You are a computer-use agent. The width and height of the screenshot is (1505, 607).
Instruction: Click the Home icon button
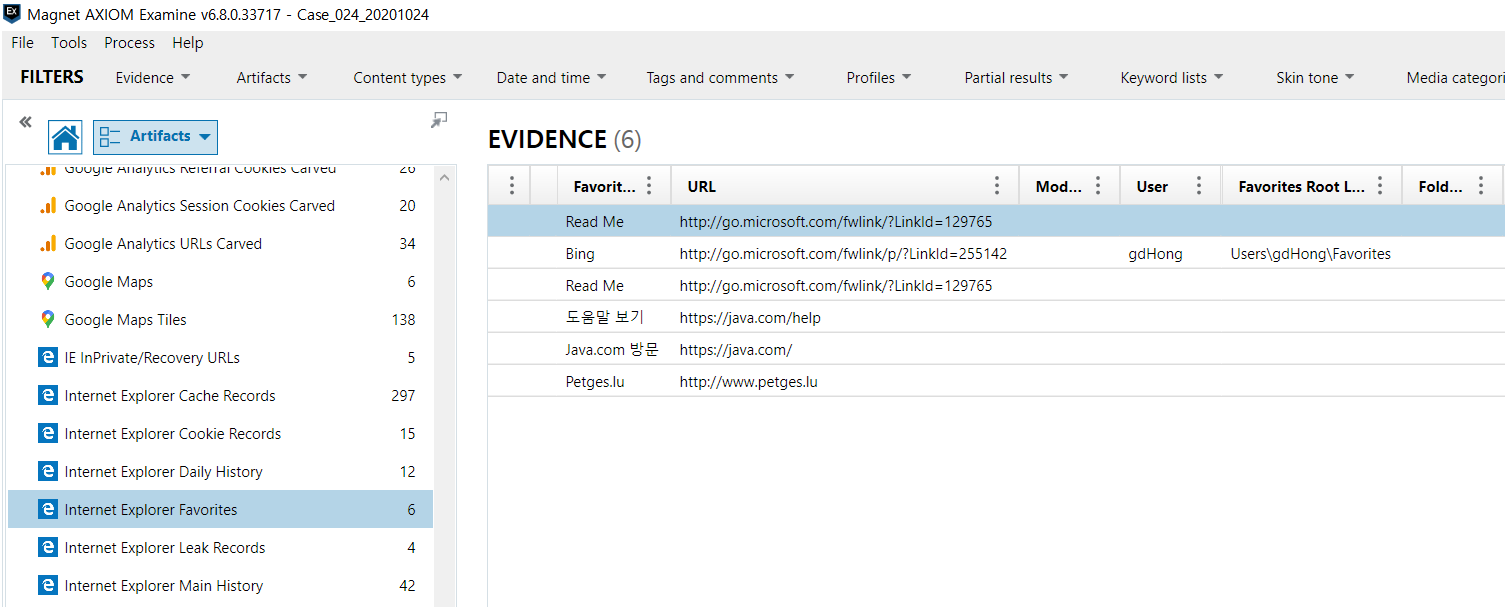tap(66, 137)
